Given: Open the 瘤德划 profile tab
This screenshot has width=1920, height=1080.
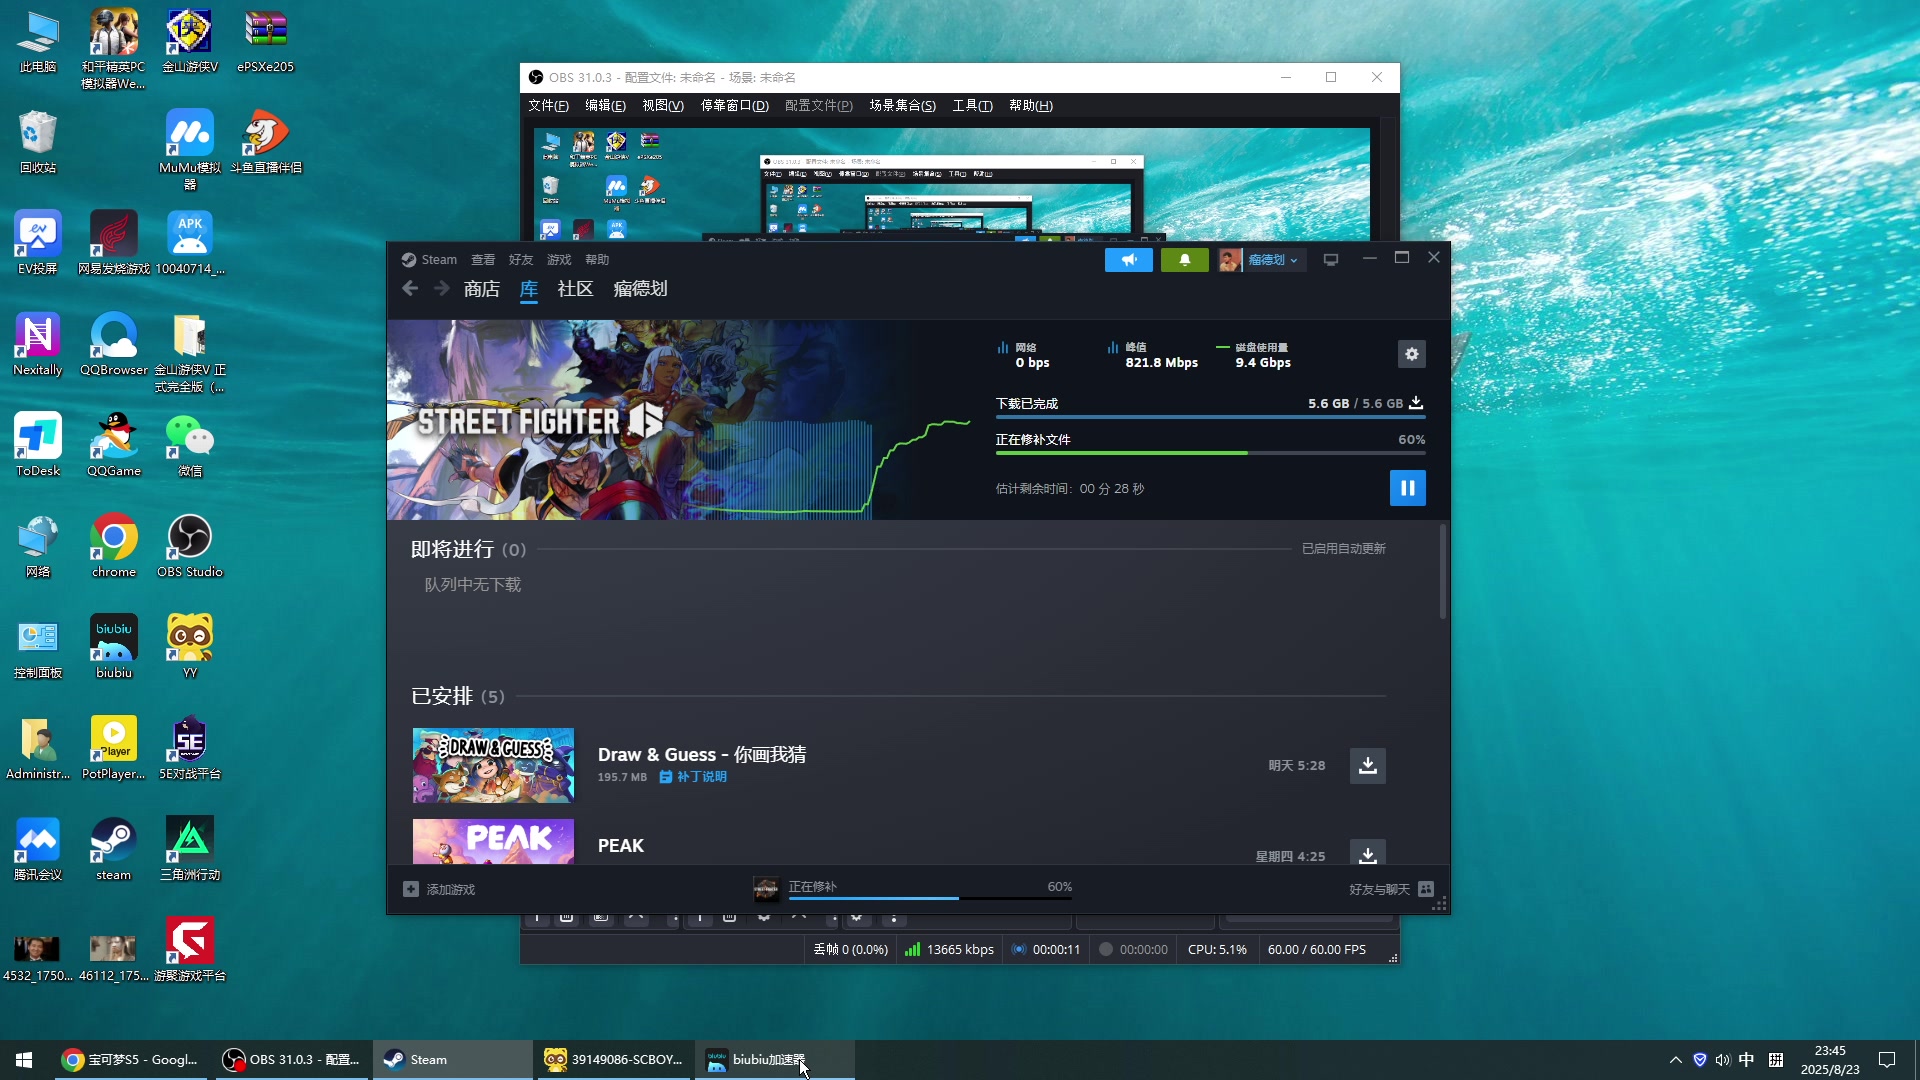Looking at the screenshot, I should [640, 289].
